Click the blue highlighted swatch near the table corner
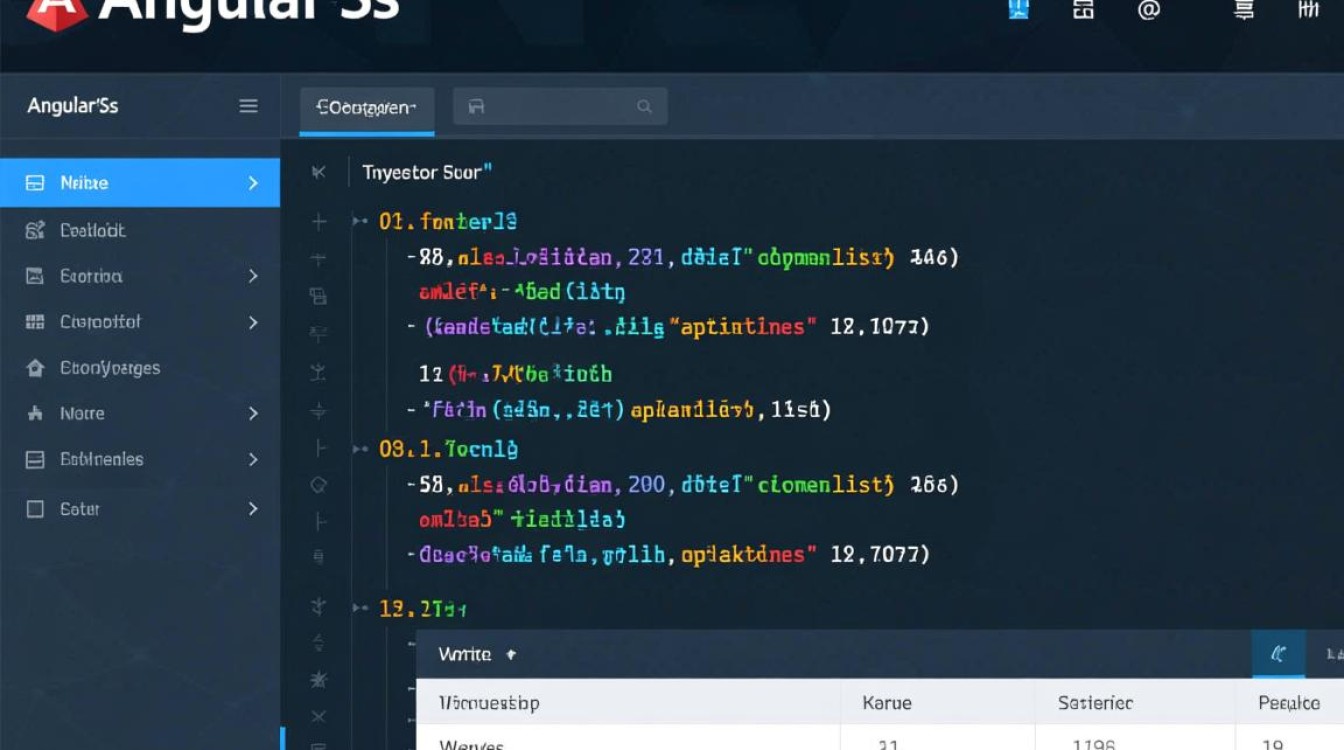Screen dimensions: 1344x750 1279,653
